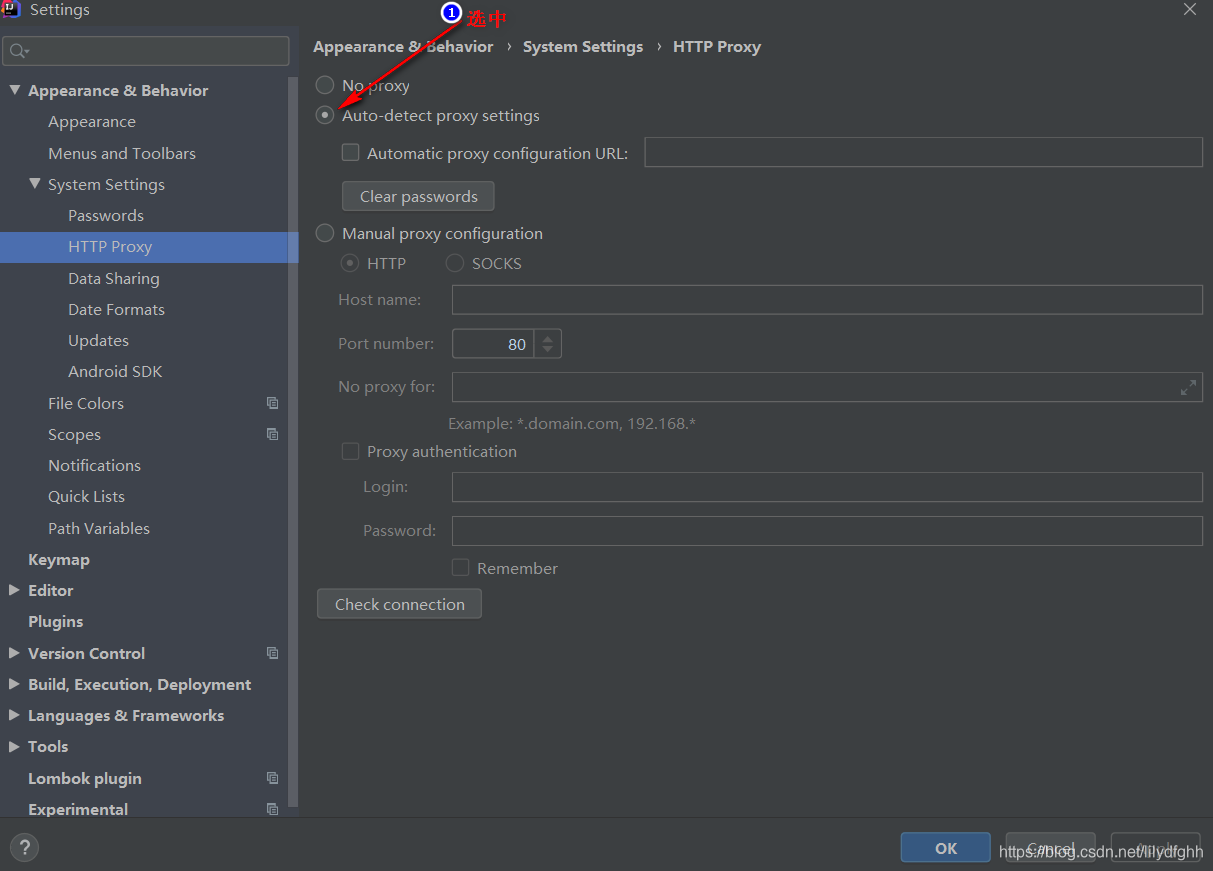Expand the Version Control tree node
Screen dimensions: 1213x871
click(x=14, y=653)
